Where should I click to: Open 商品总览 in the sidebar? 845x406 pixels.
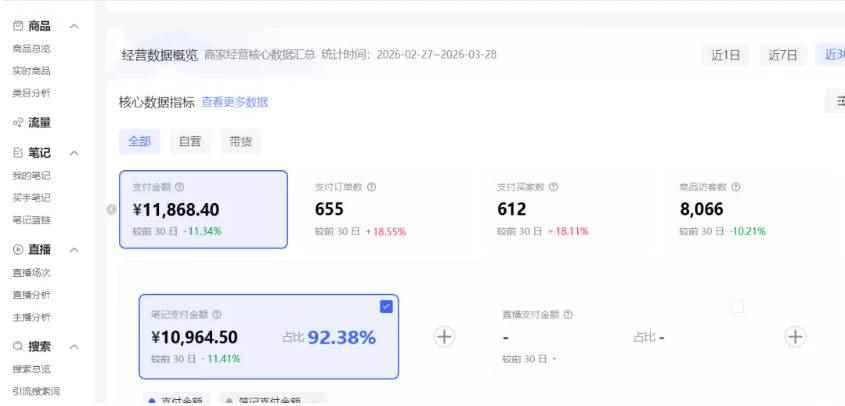(x=31, y=49)
